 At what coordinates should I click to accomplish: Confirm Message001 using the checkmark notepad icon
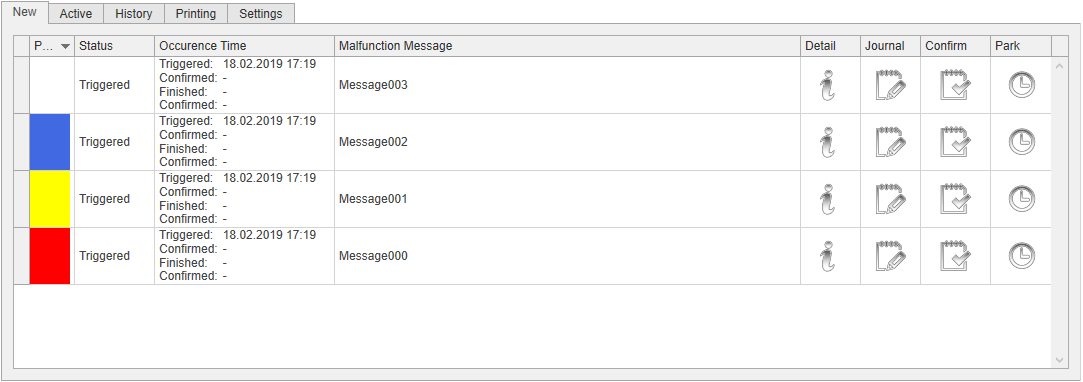[955, 199]
